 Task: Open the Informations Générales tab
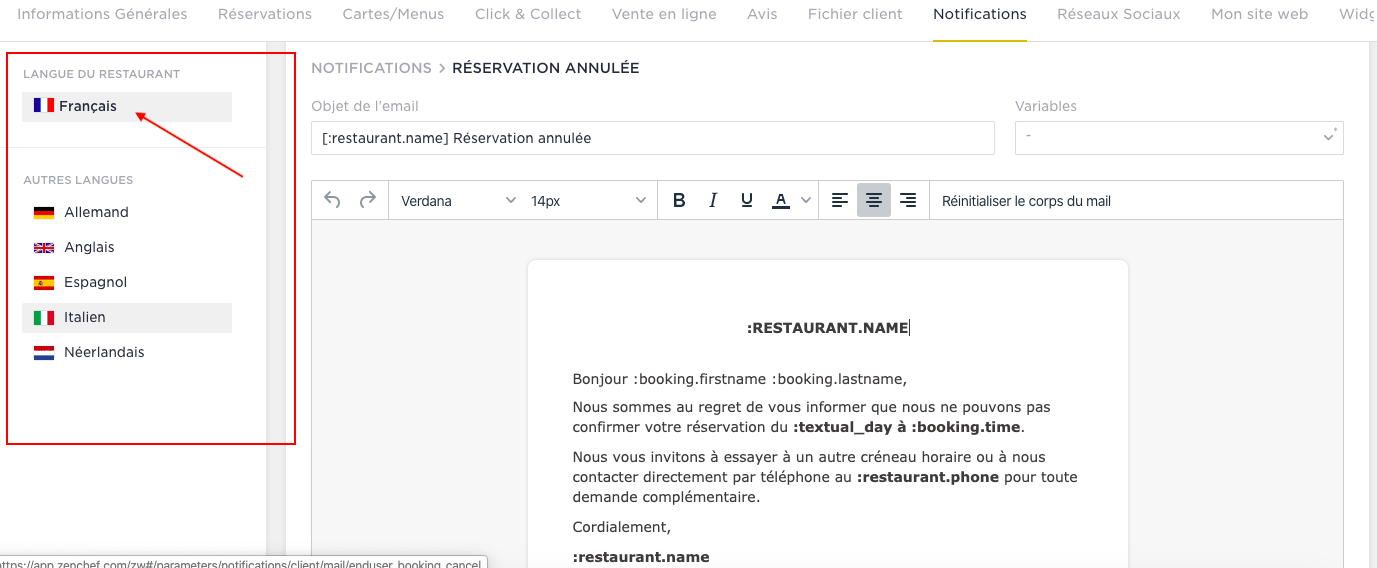(x=102, y=14)
